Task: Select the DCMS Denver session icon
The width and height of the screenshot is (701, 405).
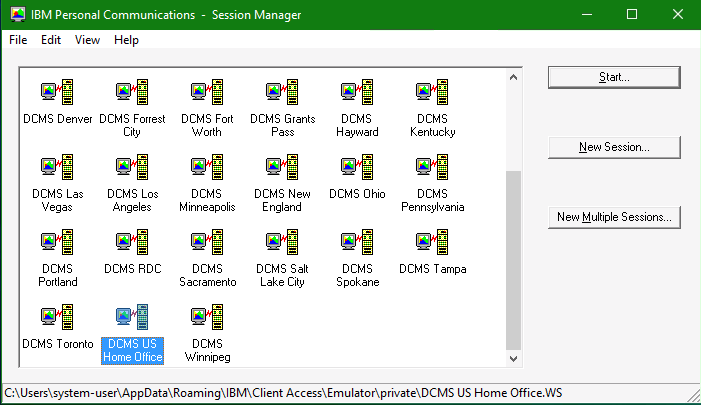Action: click(x=57, y=92)
